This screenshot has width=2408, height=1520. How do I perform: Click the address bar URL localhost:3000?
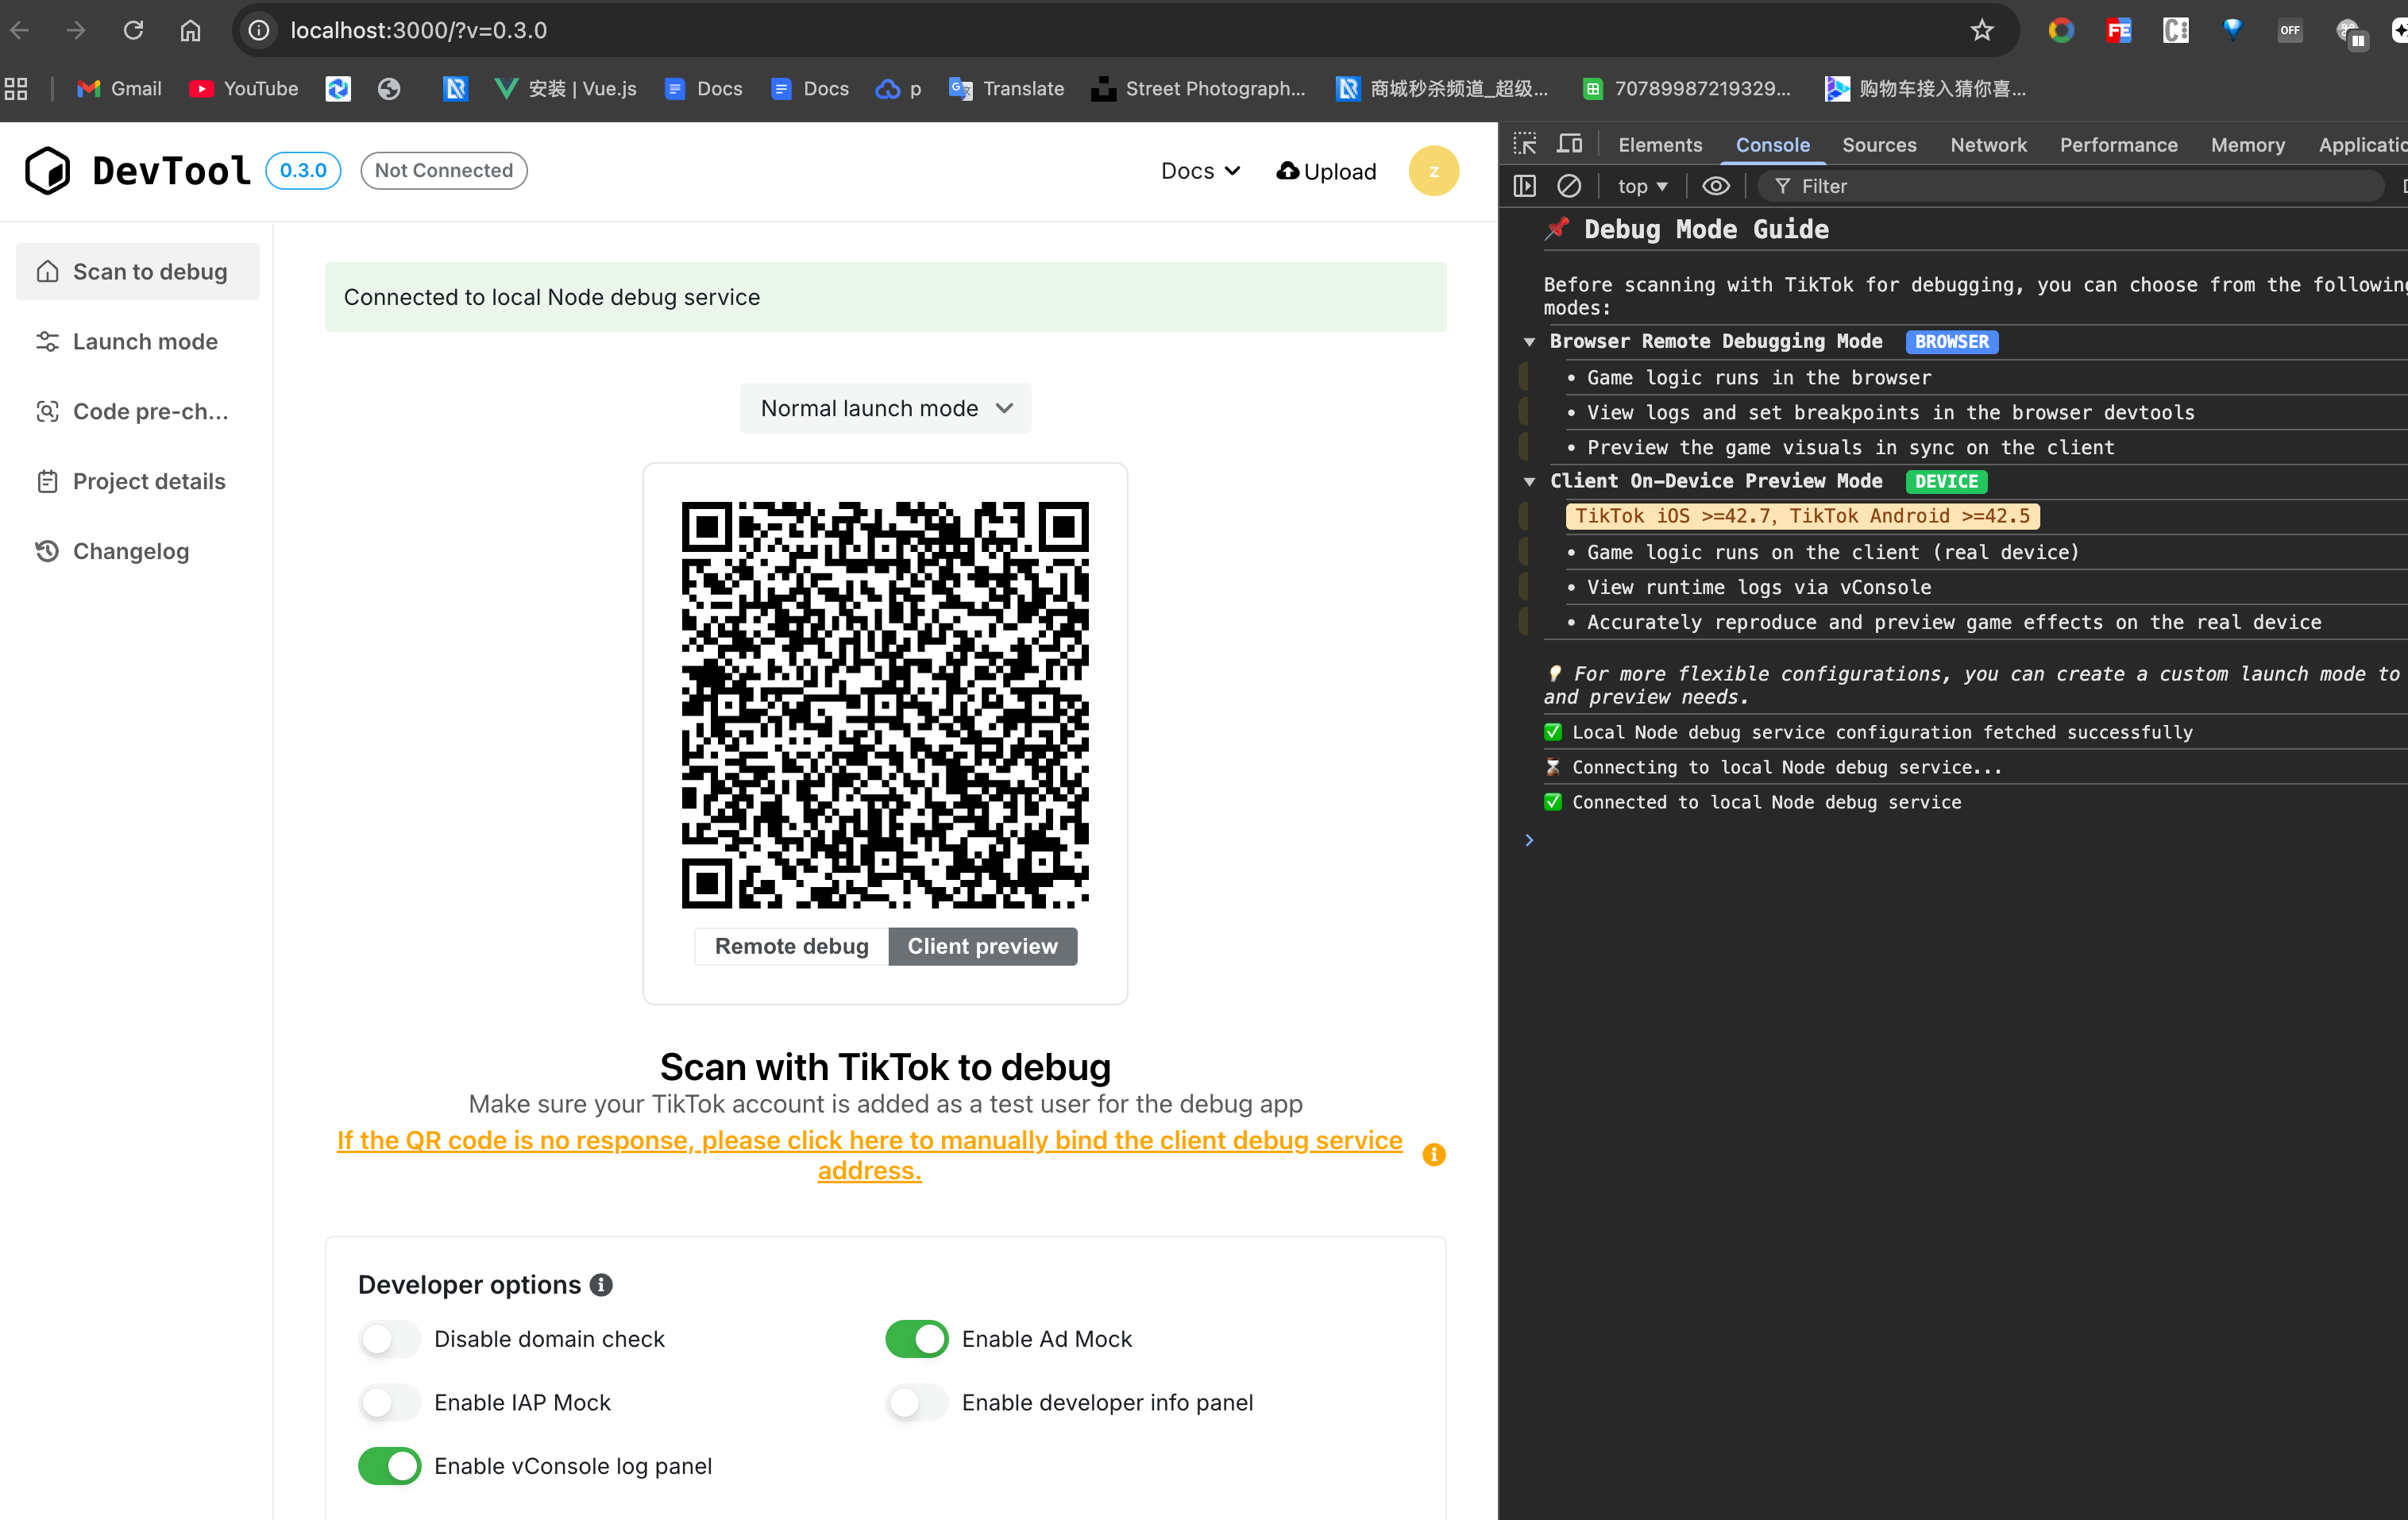click(x=418, y=30)
